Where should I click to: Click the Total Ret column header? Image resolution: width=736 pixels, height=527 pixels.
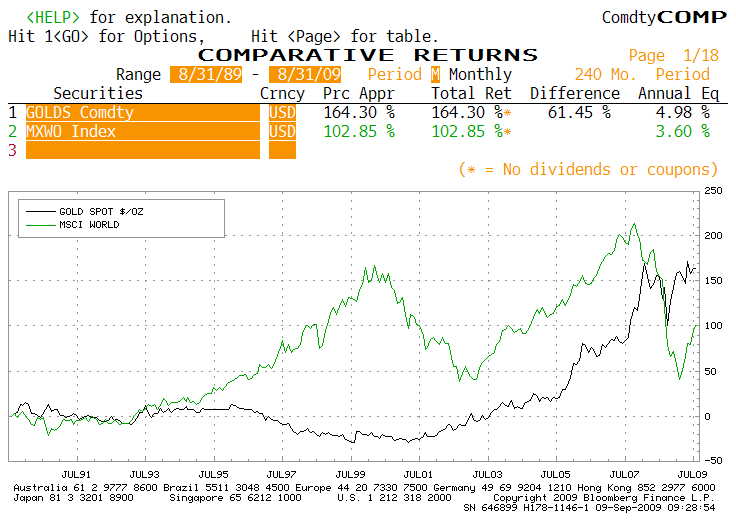pos(471,93)
